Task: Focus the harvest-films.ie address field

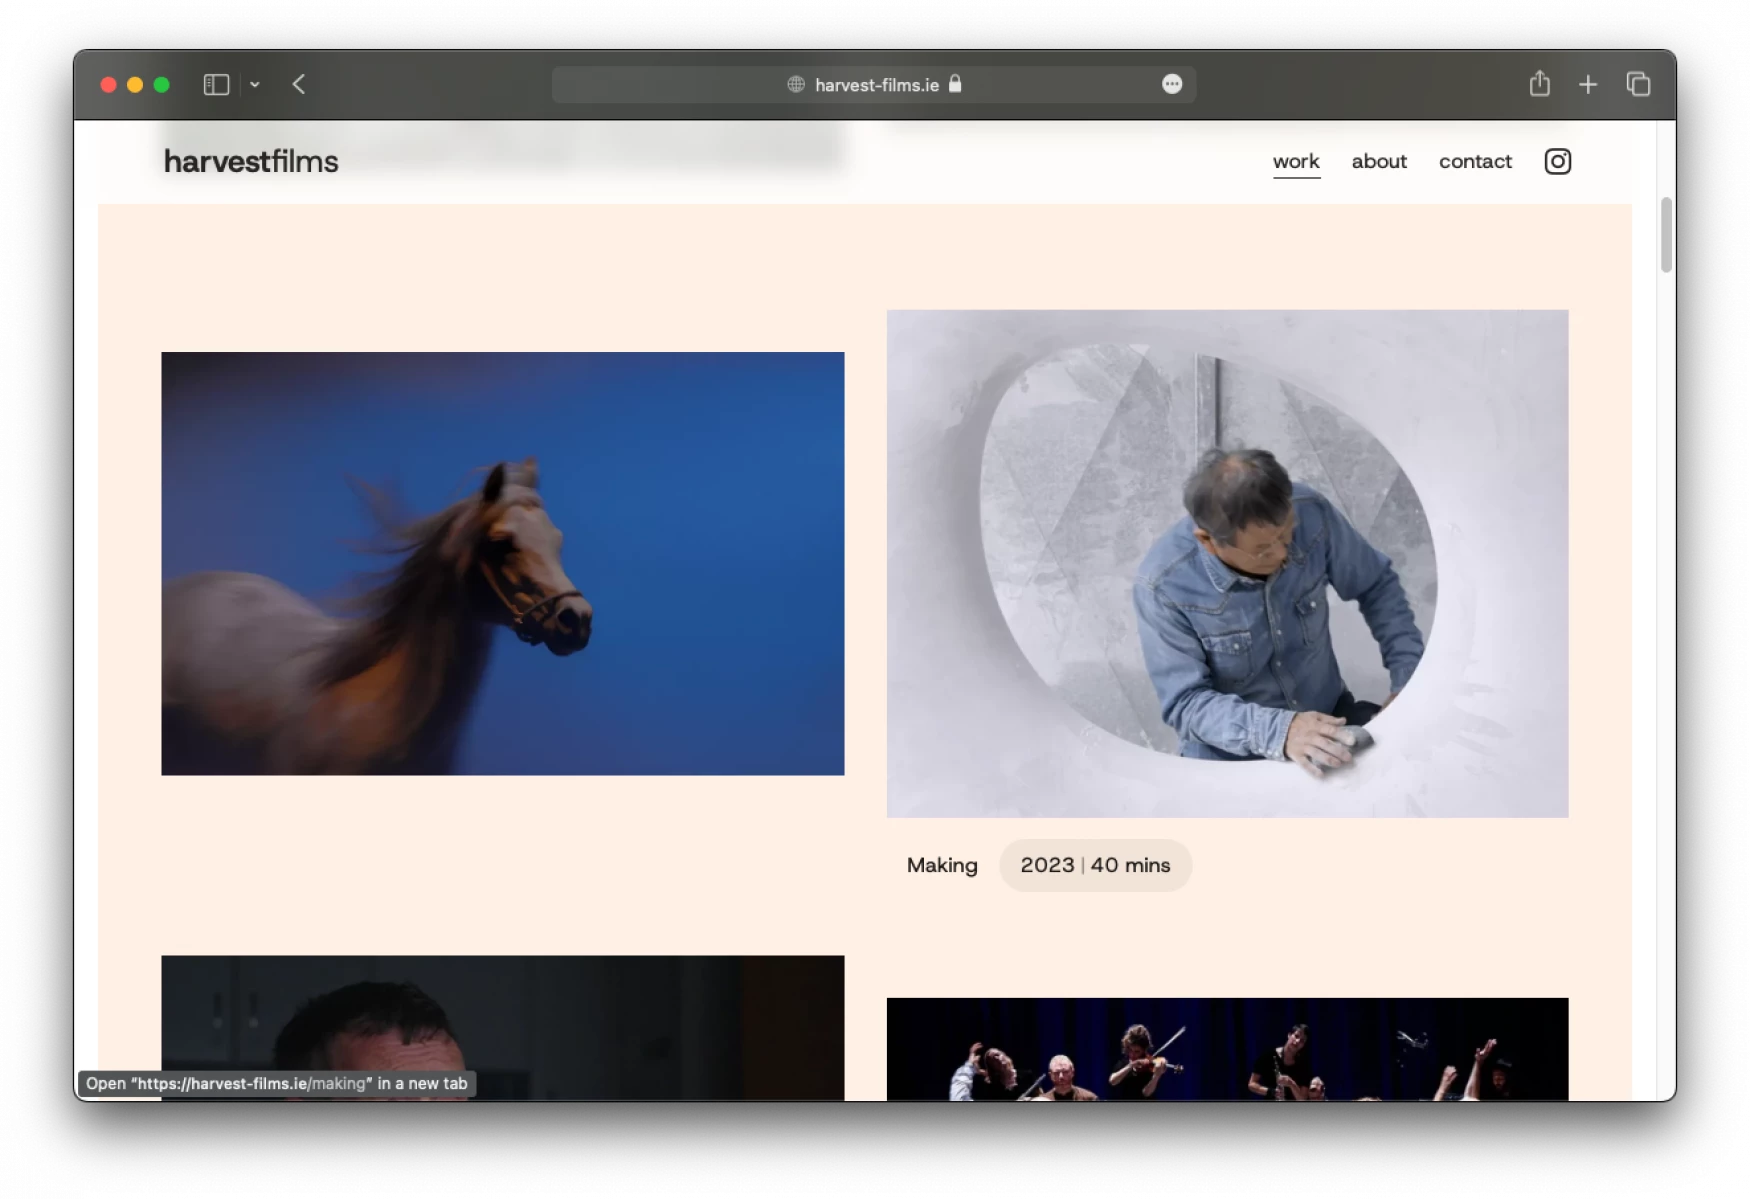Action: click(874, 85)
